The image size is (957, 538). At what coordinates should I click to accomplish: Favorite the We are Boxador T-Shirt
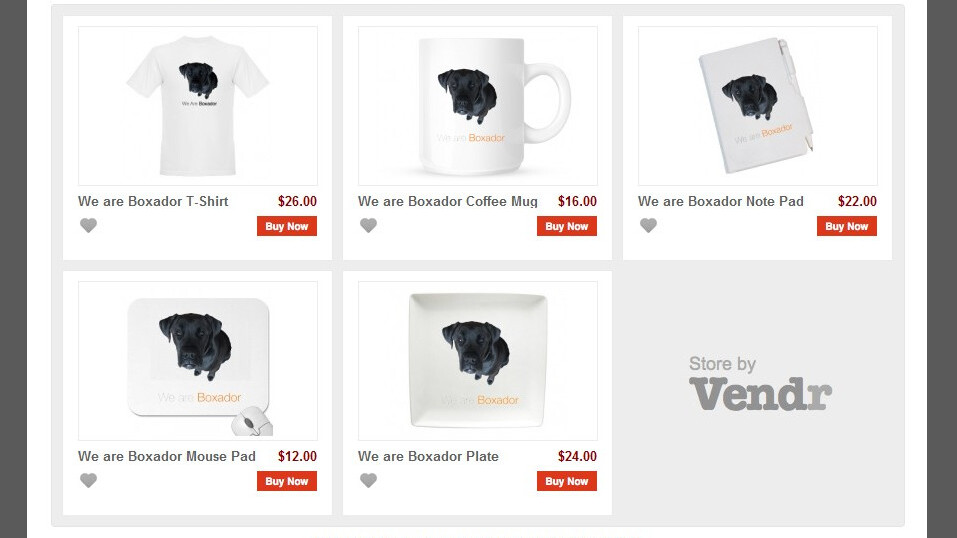(x=89, y=226)
